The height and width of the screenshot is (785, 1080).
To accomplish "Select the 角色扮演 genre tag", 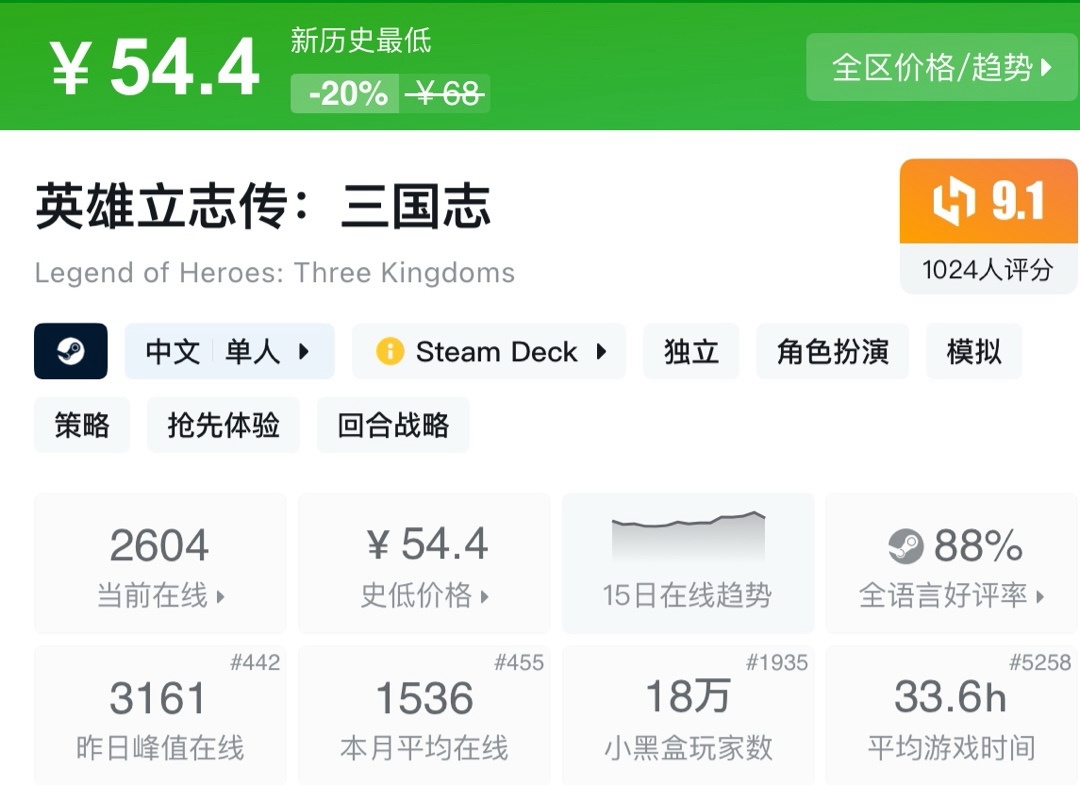I will pos(832,352).
